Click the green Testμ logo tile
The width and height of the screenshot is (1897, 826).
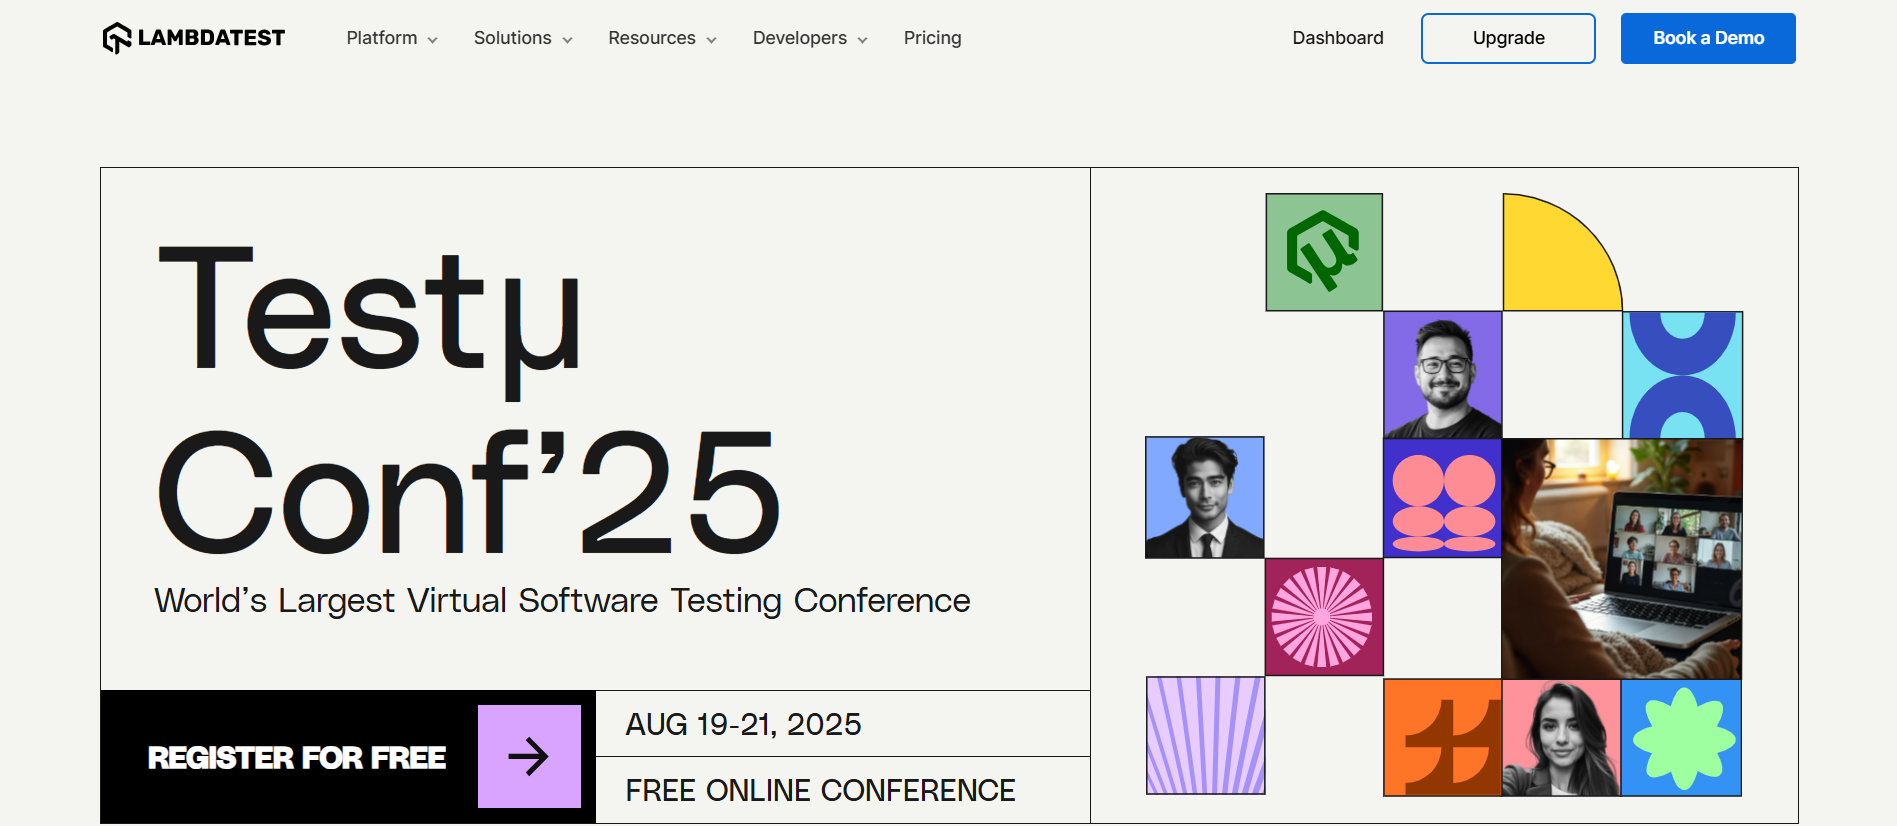pos(1324,252)
